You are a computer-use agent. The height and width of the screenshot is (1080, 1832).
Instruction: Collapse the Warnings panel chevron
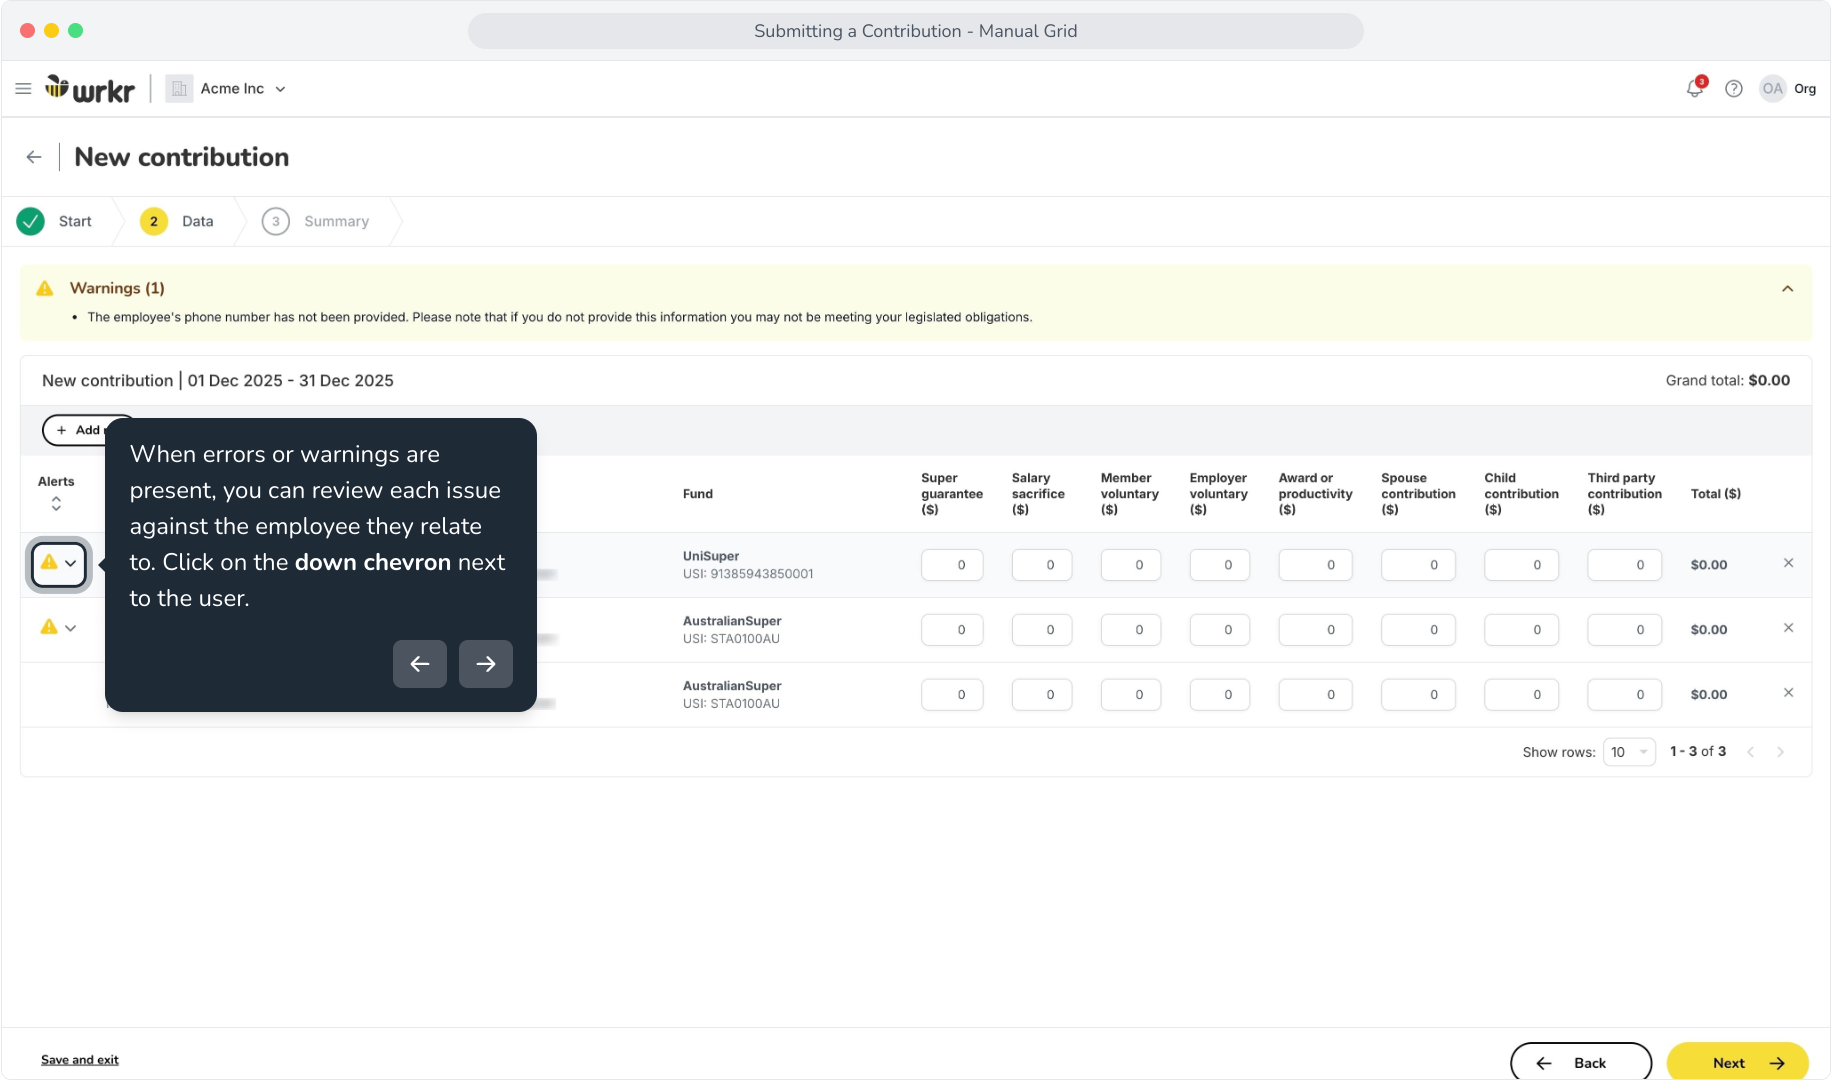coord(1787,289)
